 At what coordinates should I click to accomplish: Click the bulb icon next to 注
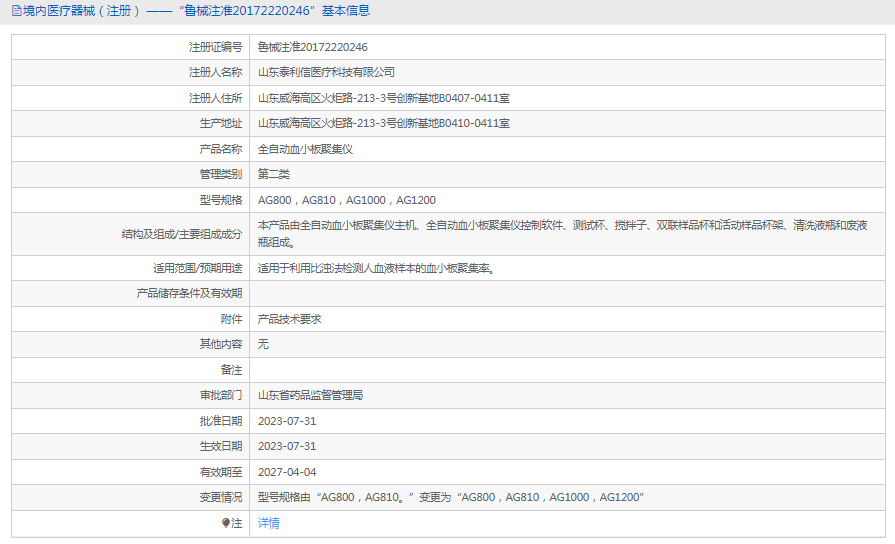coord(226,523)
